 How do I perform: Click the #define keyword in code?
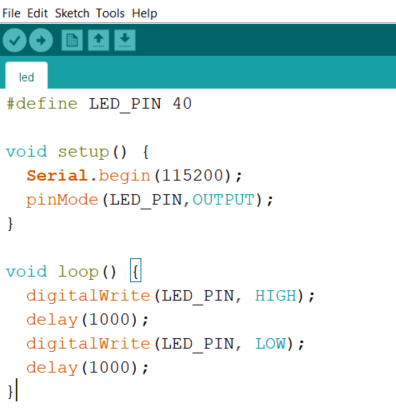(42, 104)
